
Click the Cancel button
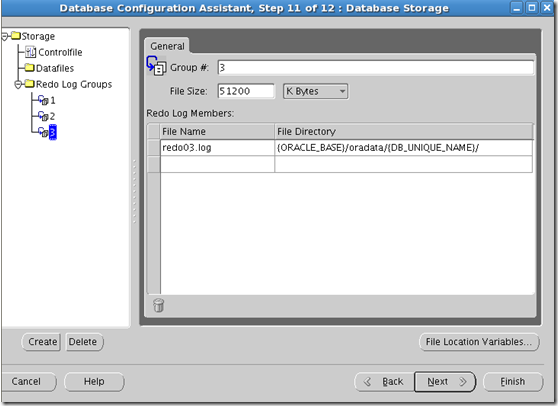point(28,381)
